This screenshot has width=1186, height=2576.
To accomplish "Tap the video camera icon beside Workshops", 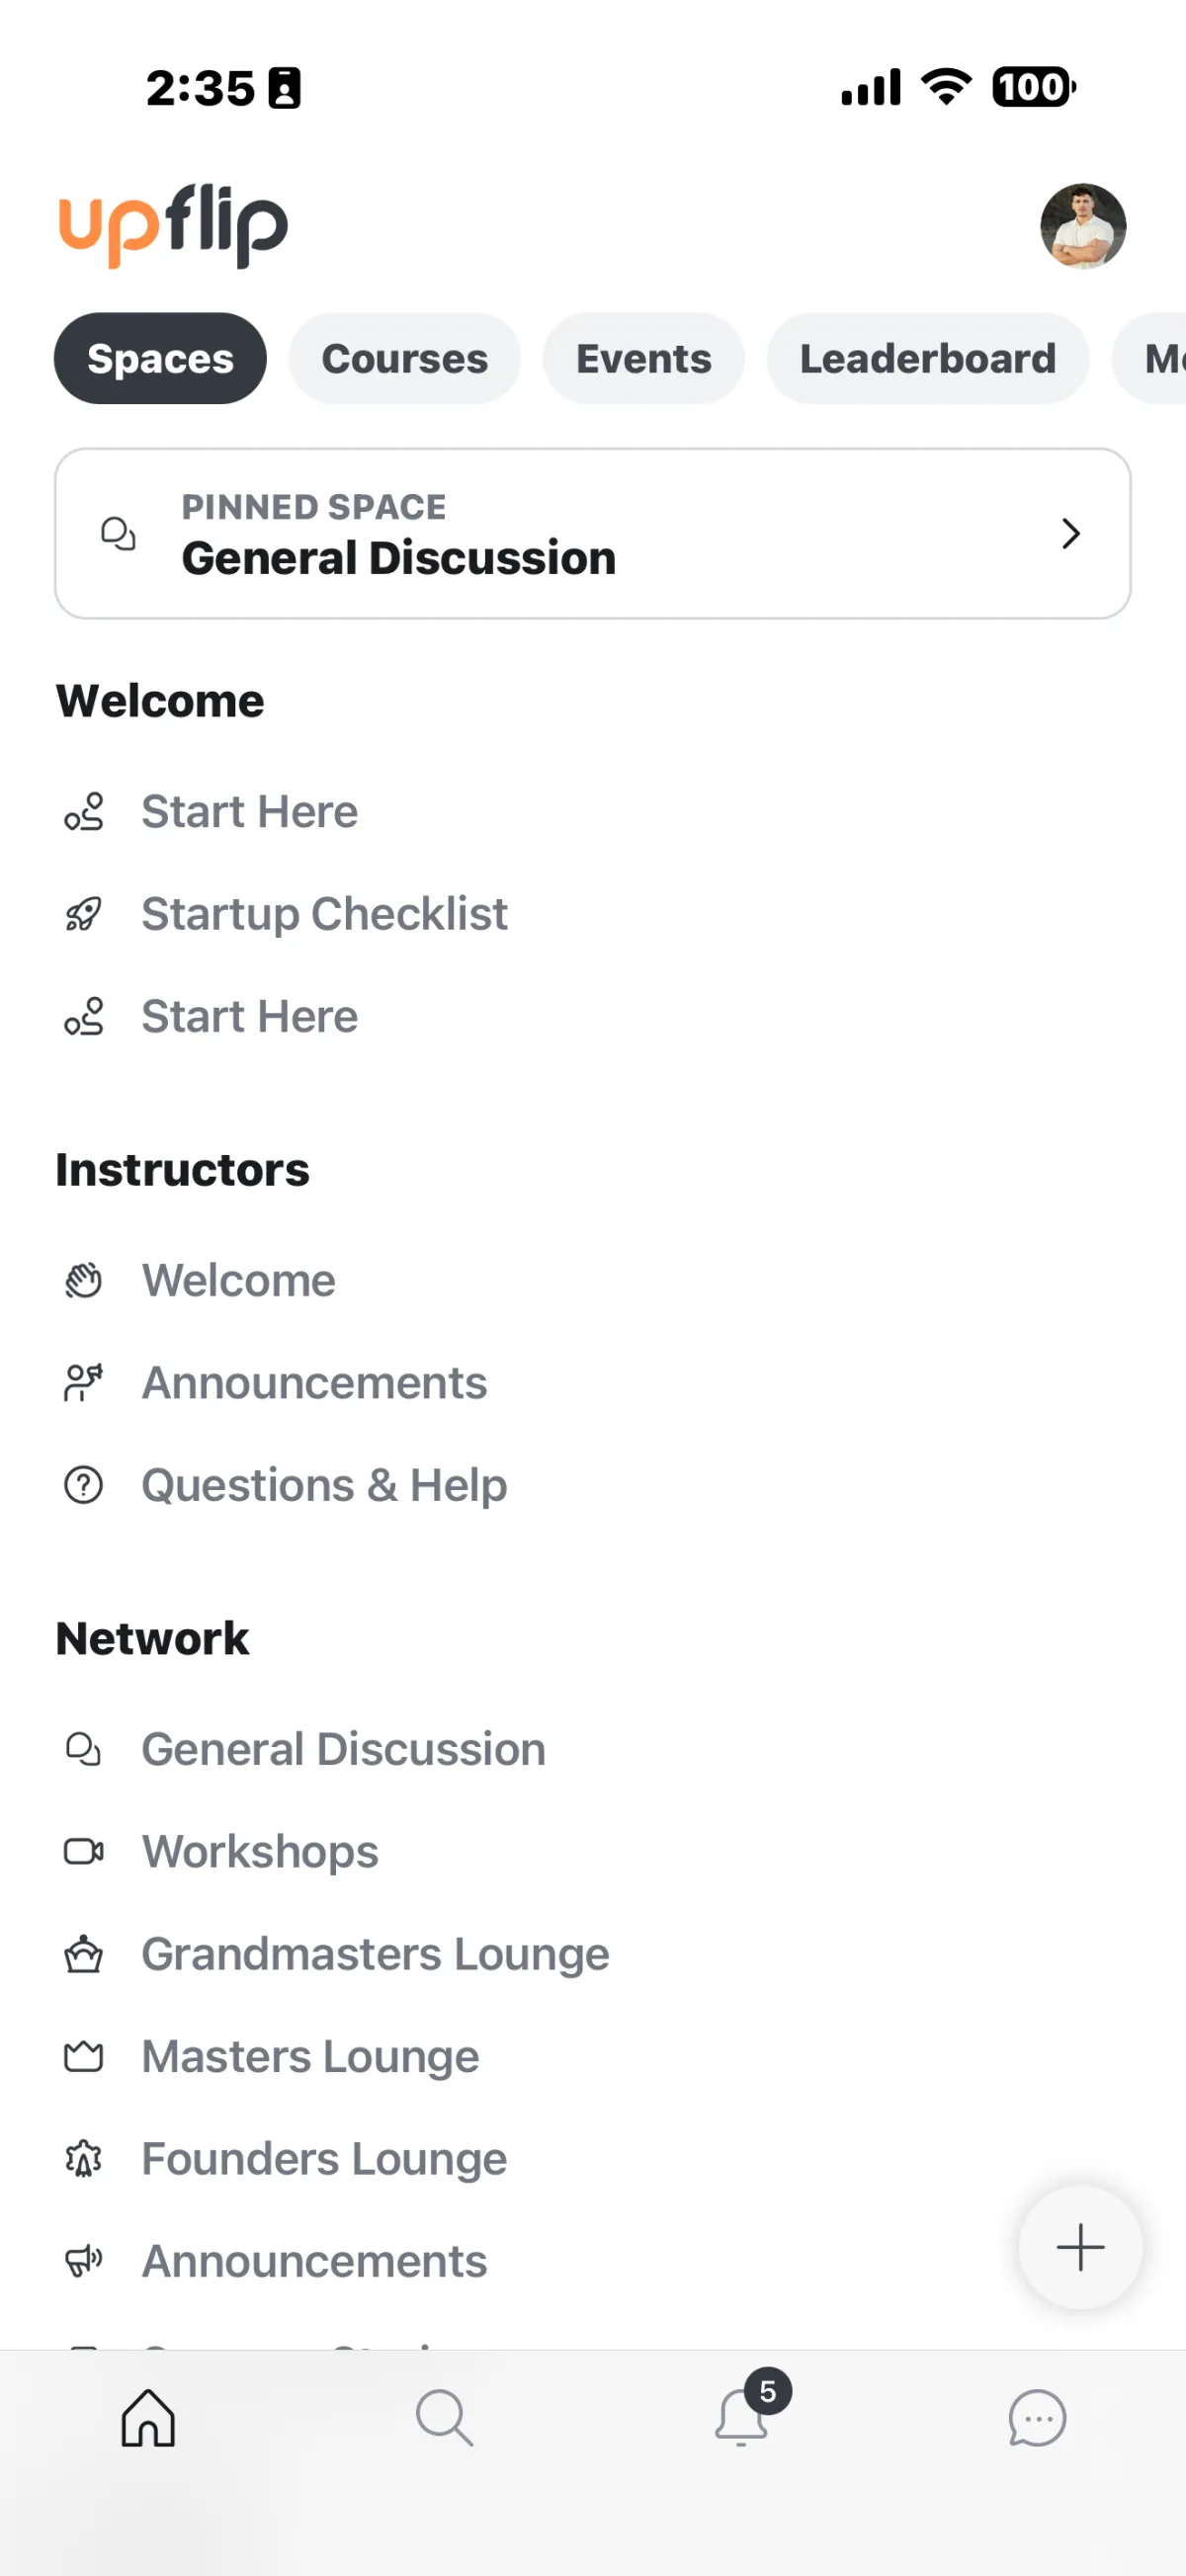I will coord(84,1852).
